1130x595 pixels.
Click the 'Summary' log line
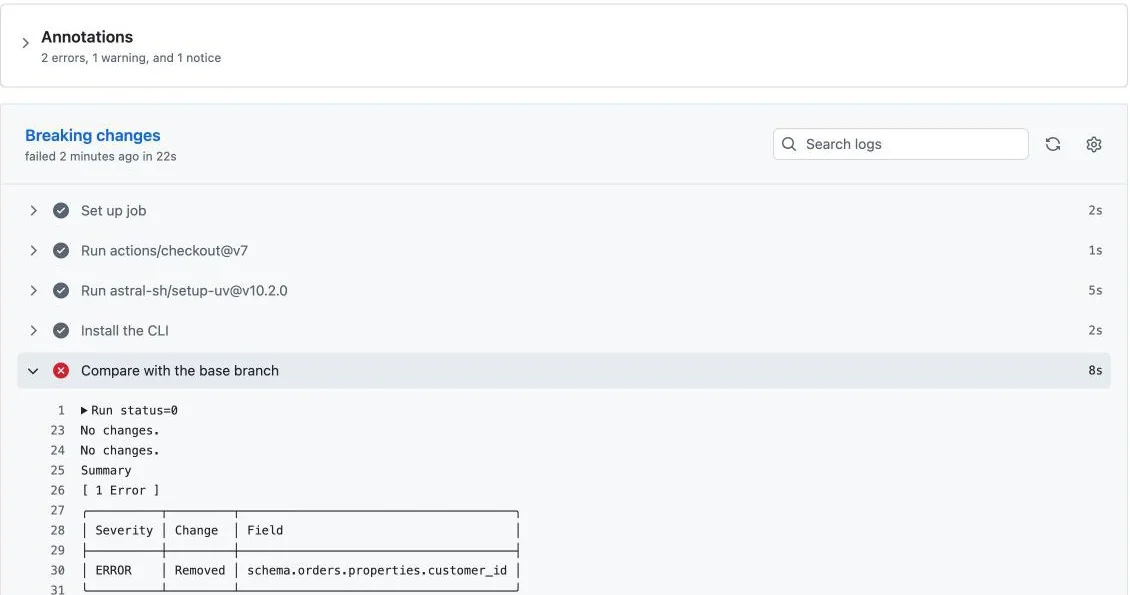point(106,470)
